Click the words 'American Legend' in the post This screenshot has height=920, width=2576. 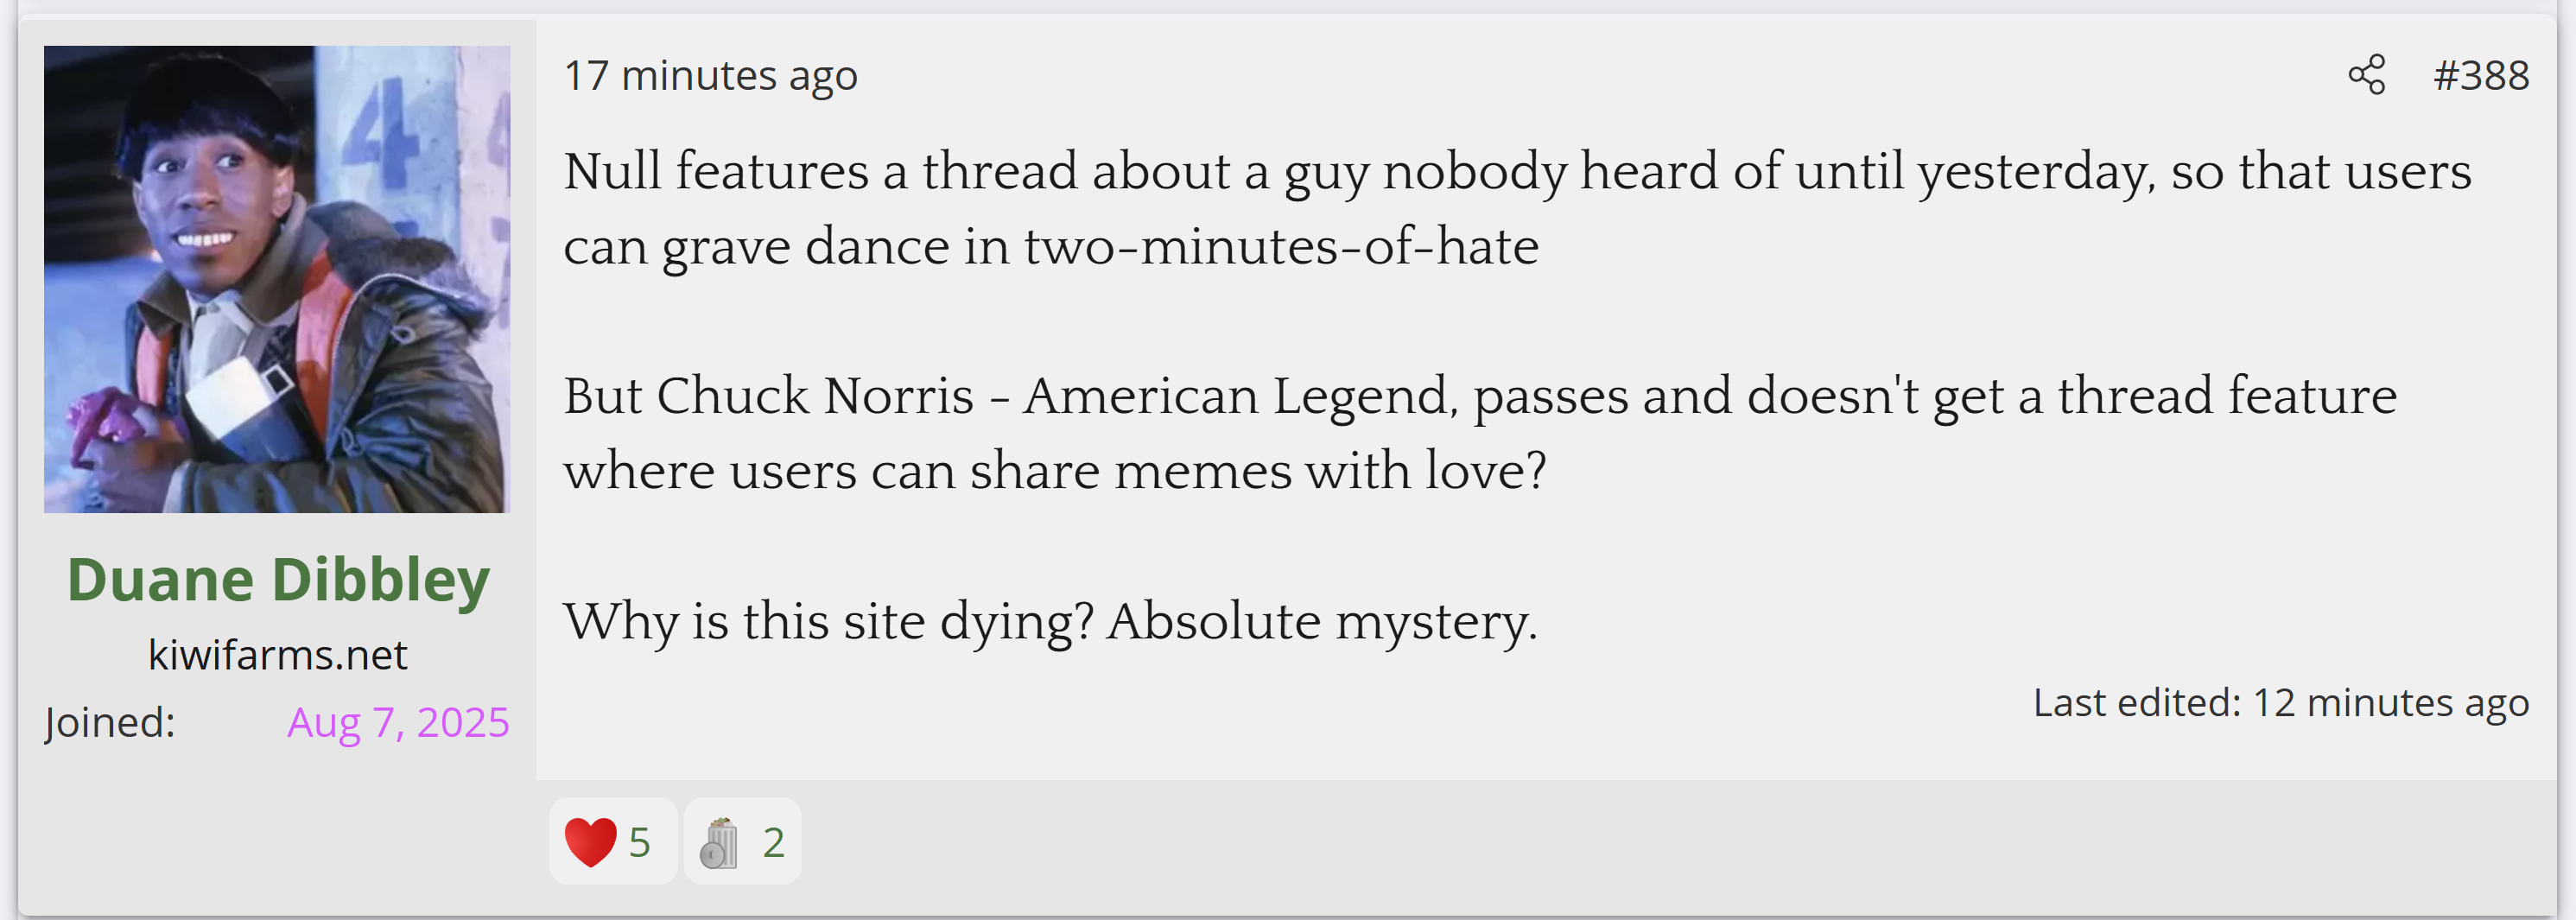(x=1236, y=396)
